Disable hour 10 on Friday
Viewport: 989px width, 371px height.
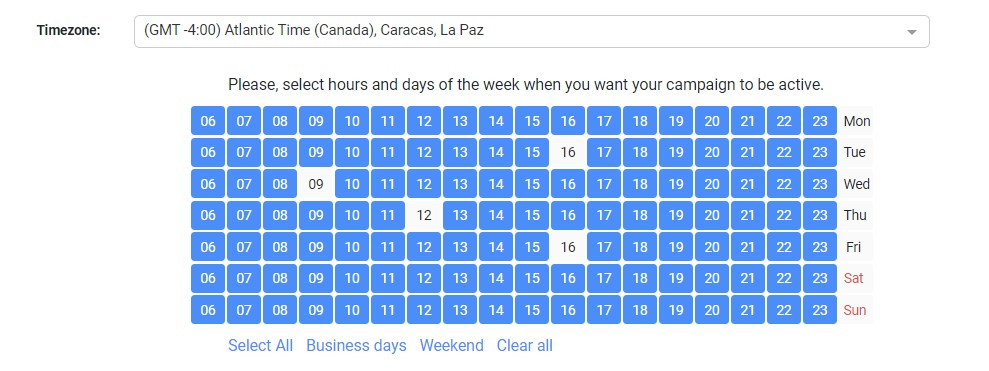coord(352,247)
